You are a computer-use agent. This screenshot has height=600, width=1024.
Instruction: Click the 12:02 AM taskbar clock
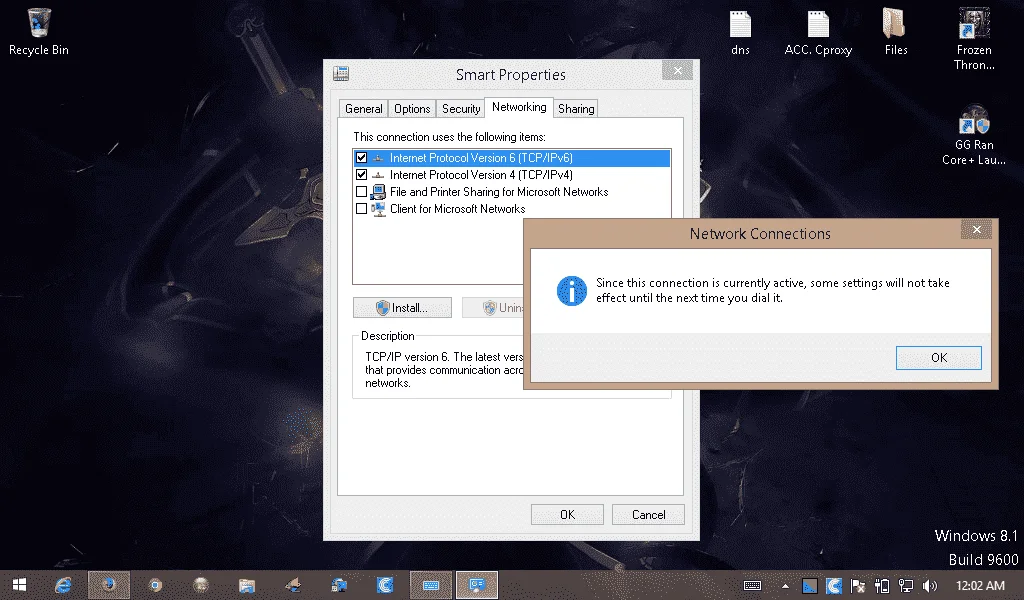[x=980, y=586]
